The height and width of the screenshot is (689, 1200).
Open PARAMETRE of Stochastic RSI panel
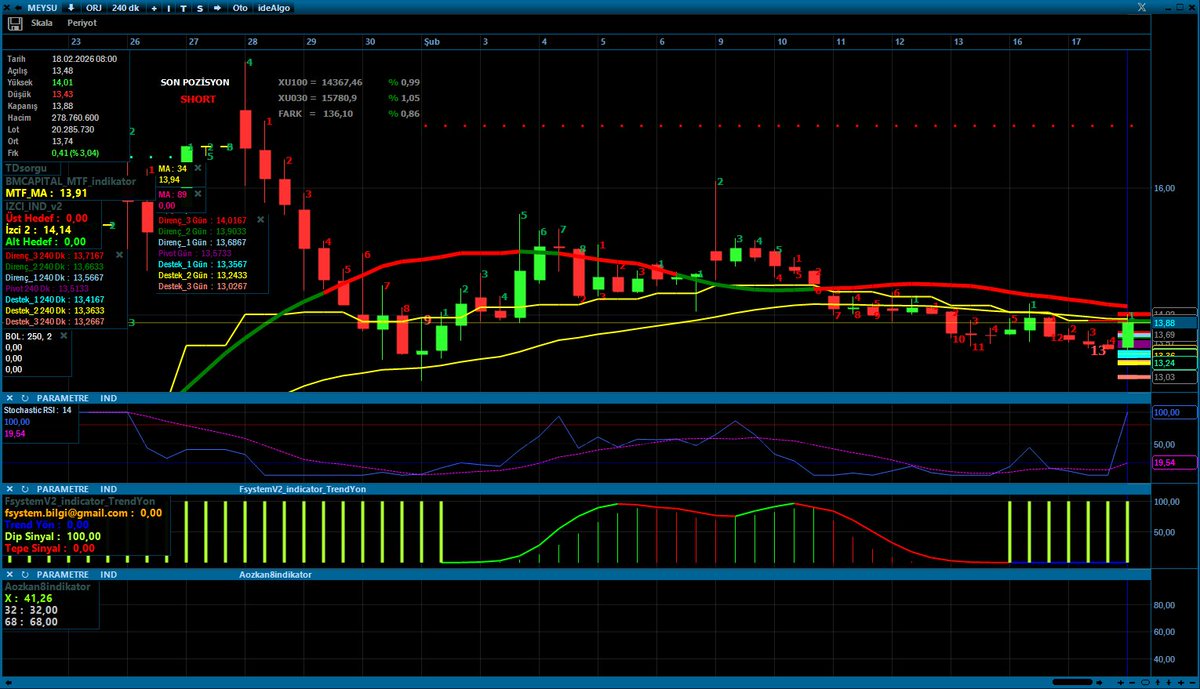[x=61, y=398]
